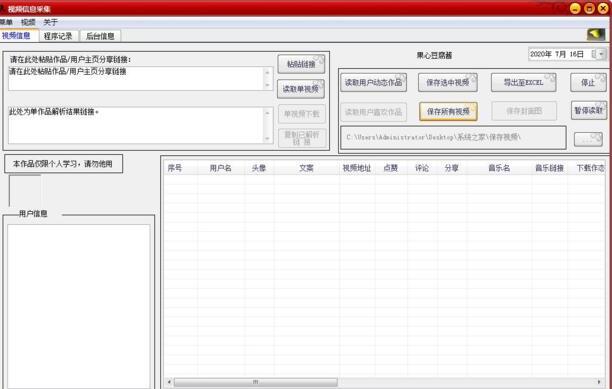Click the greyed 读取用户喜欢作品 button
612x389 pixels.
tap(374, 112)
